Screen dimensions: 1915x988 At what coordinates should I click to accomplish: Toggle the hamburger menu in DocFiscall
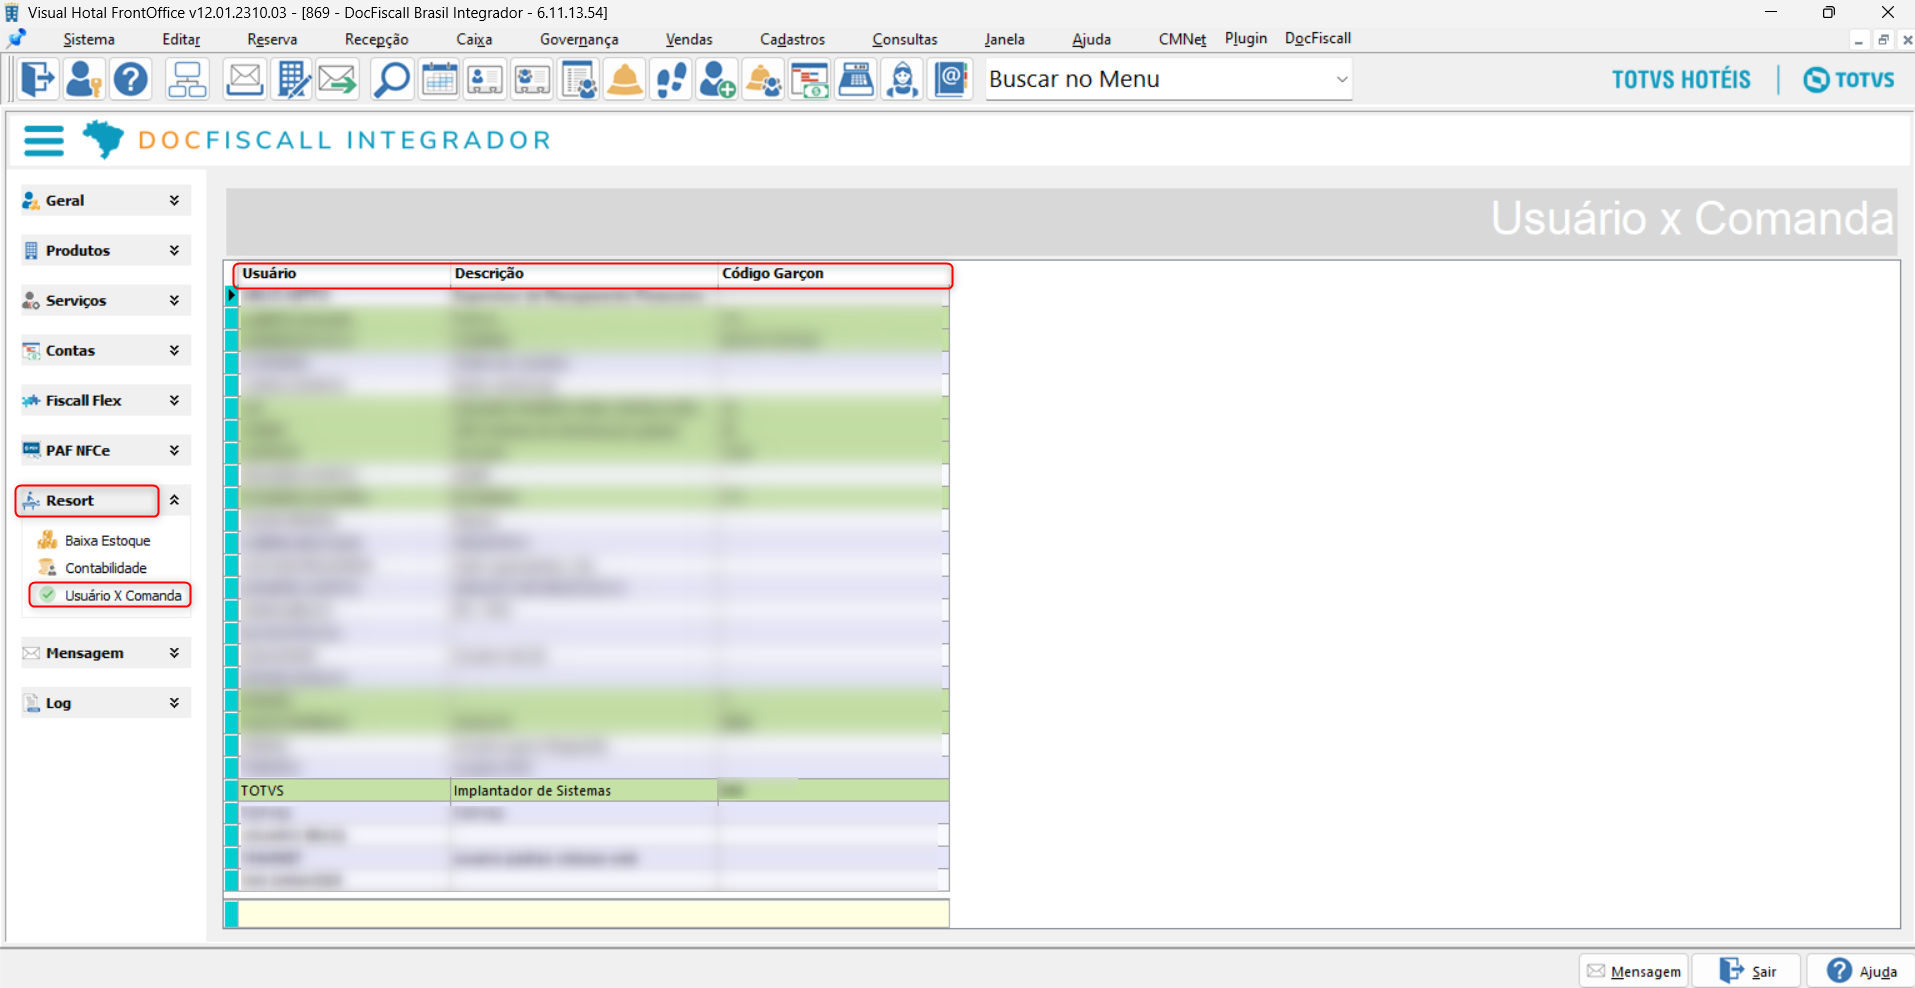click(44, 140)
